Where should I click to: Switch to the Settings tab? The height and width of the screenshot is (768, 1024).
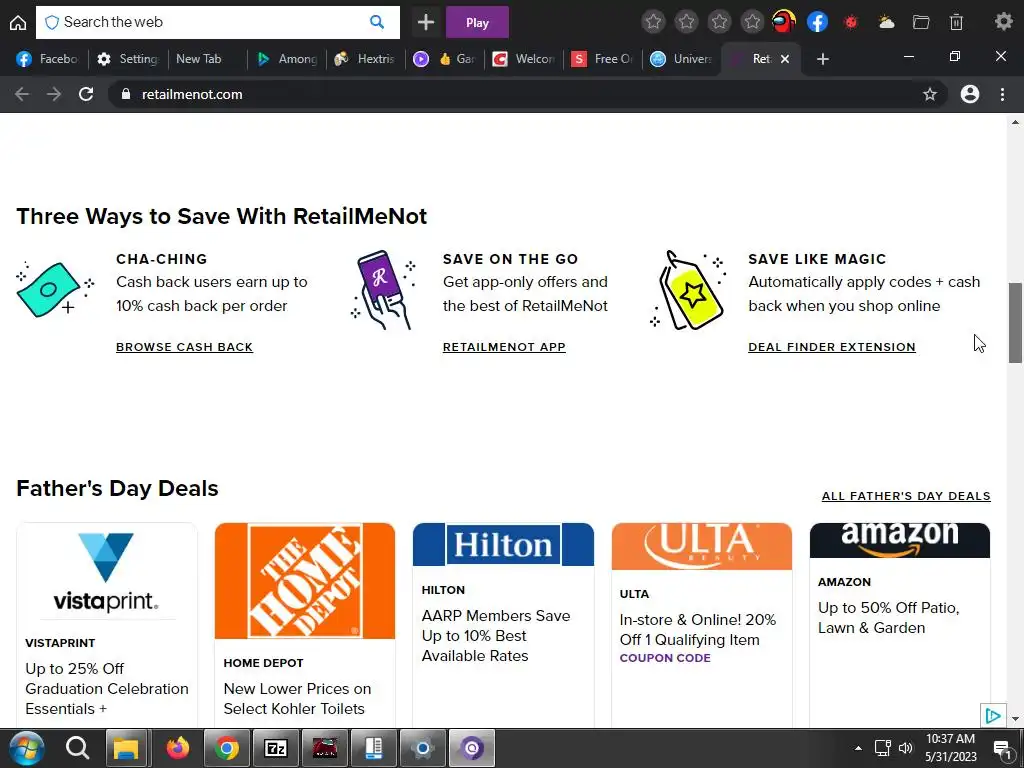(x=128, y=59)
